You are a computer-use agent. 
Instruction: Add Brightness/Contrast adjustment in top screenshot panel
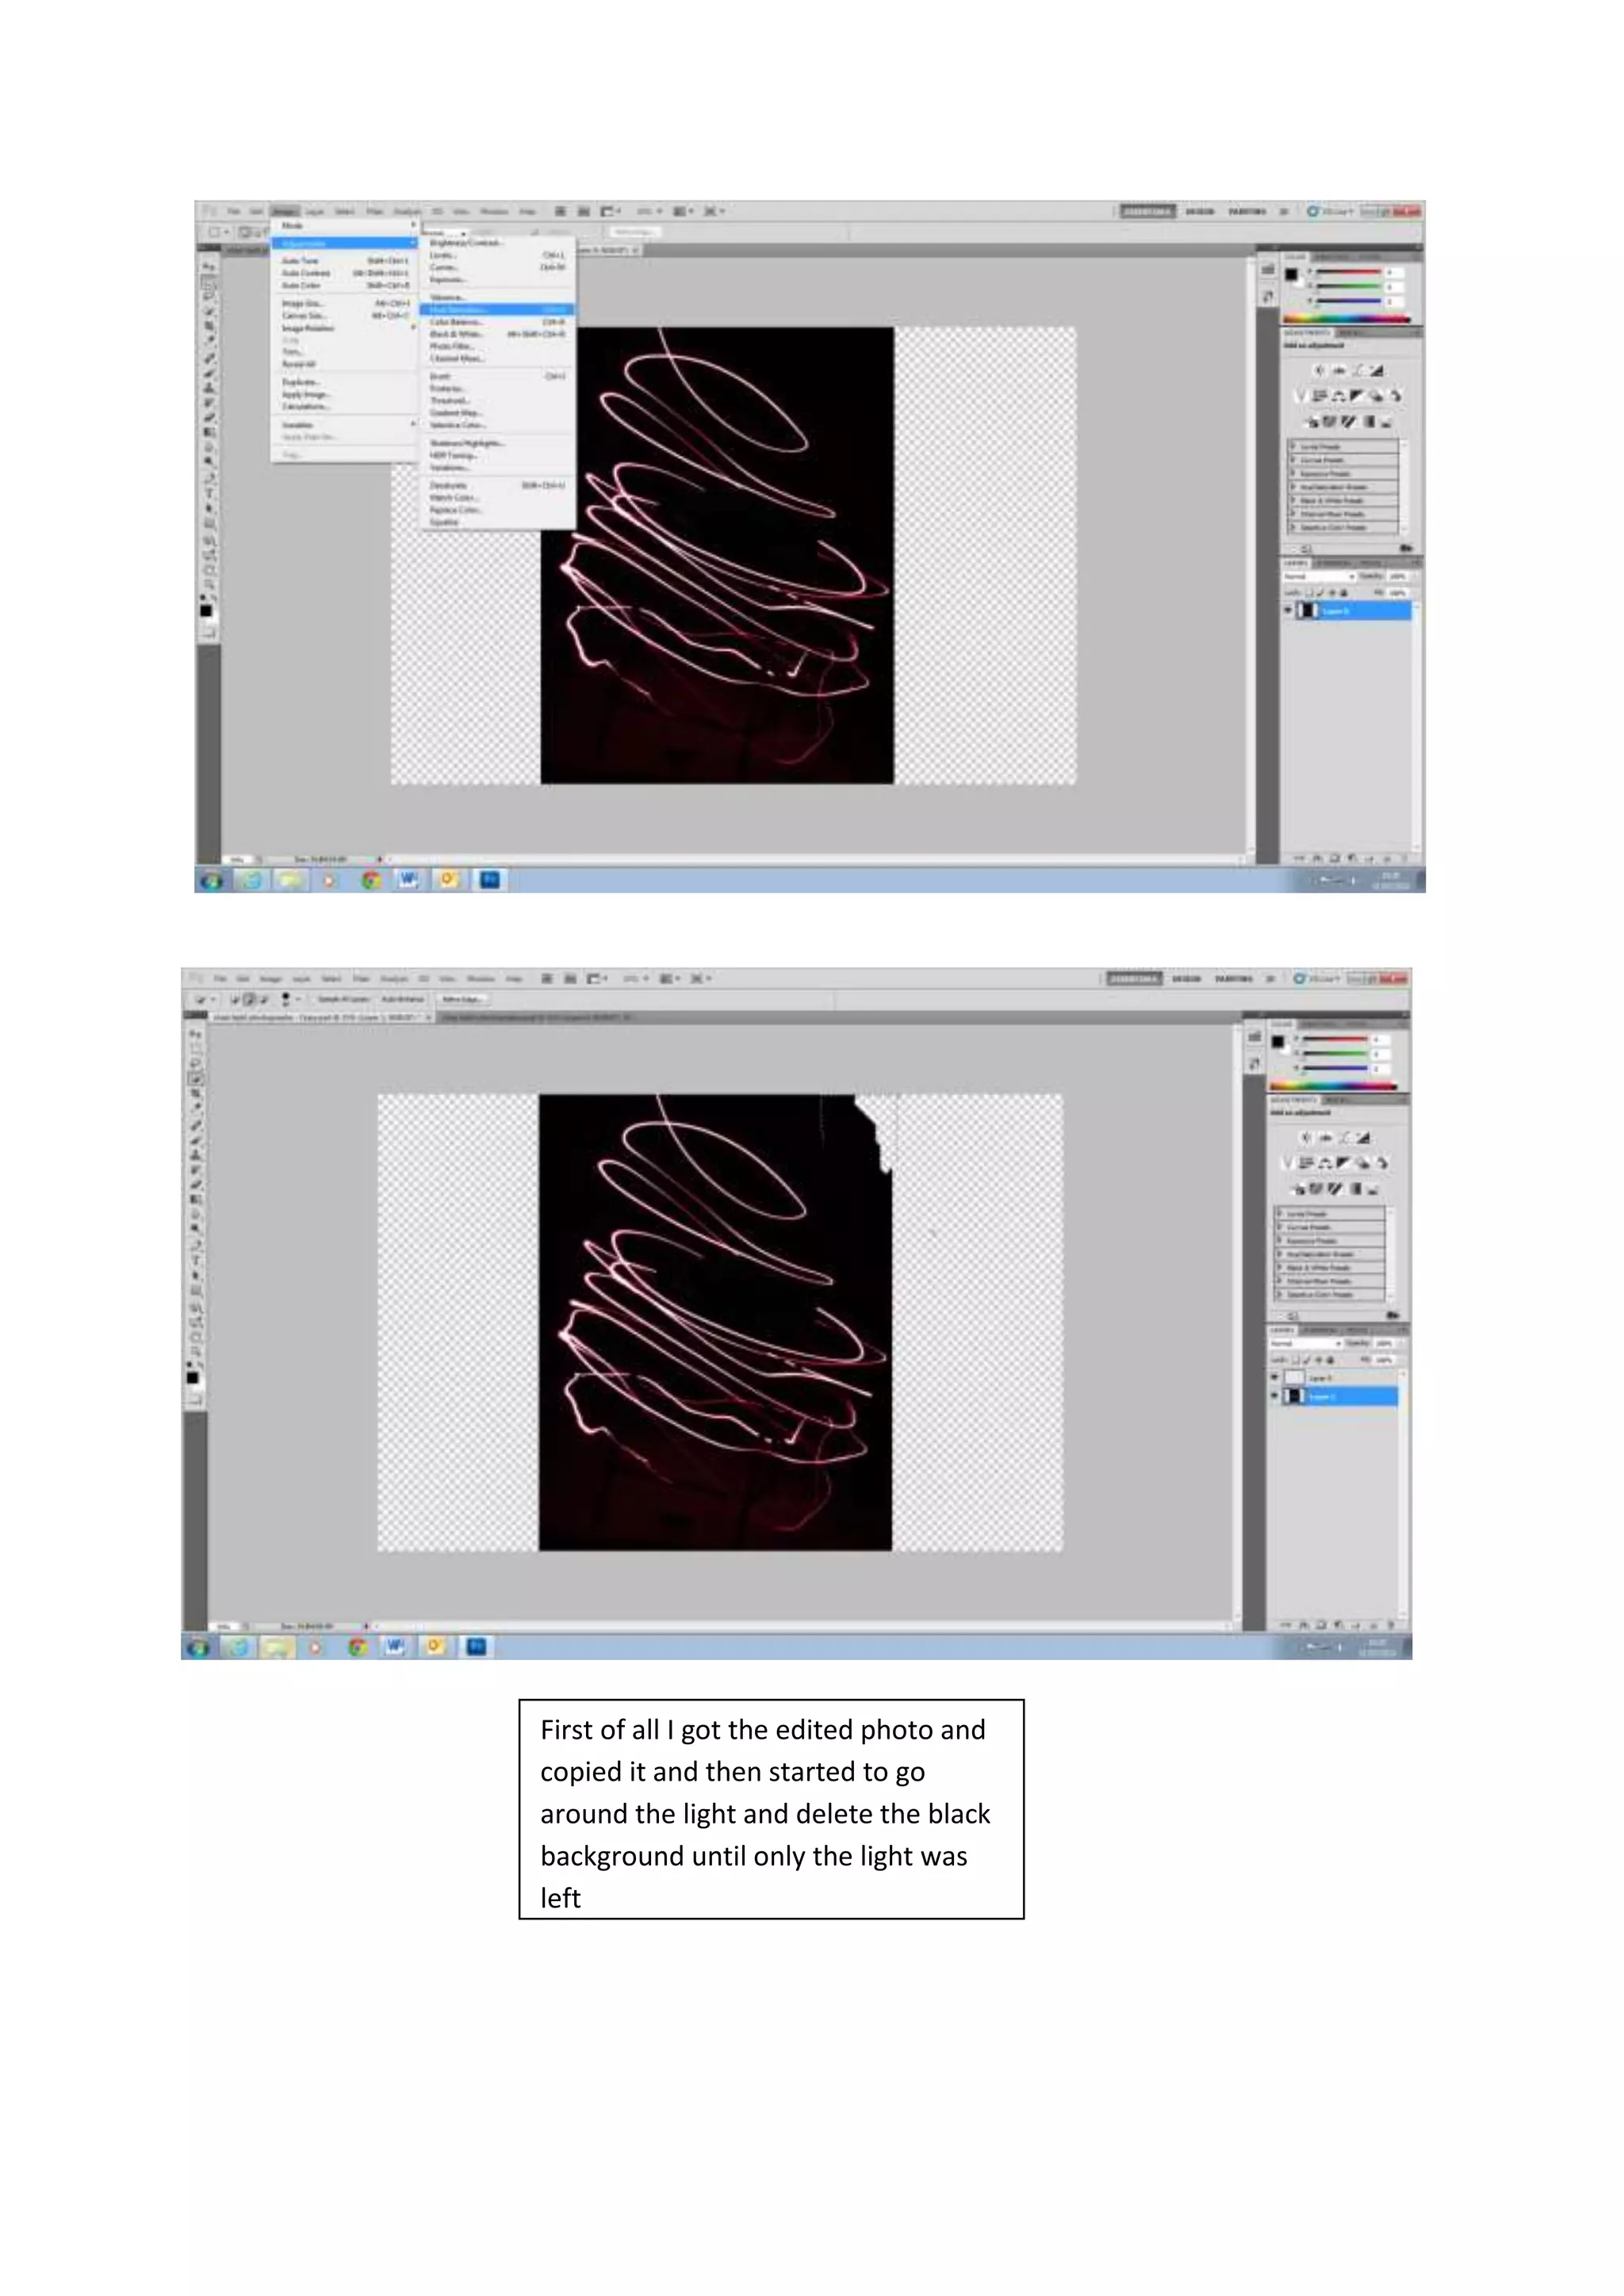(x=1319, y=371)
